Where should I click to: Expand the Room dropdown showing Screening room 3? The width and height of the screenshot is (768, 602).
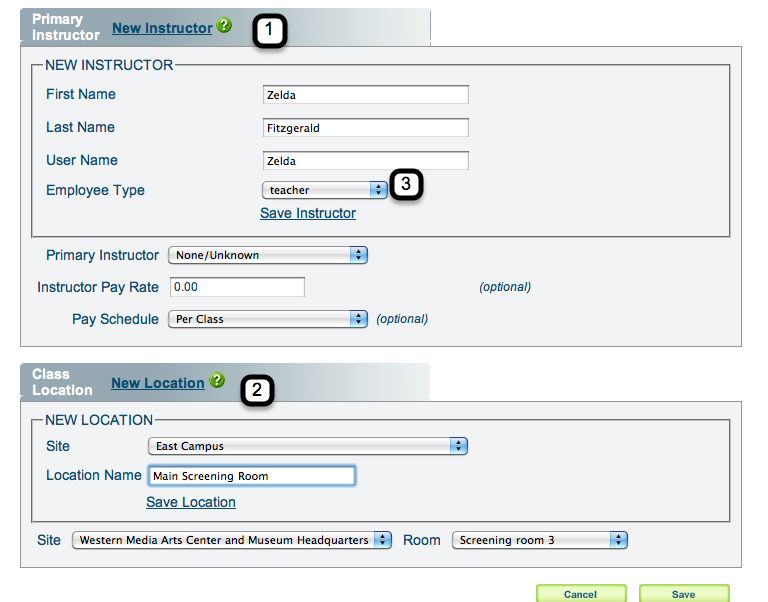pyautogui.click(x=539, y=540)
